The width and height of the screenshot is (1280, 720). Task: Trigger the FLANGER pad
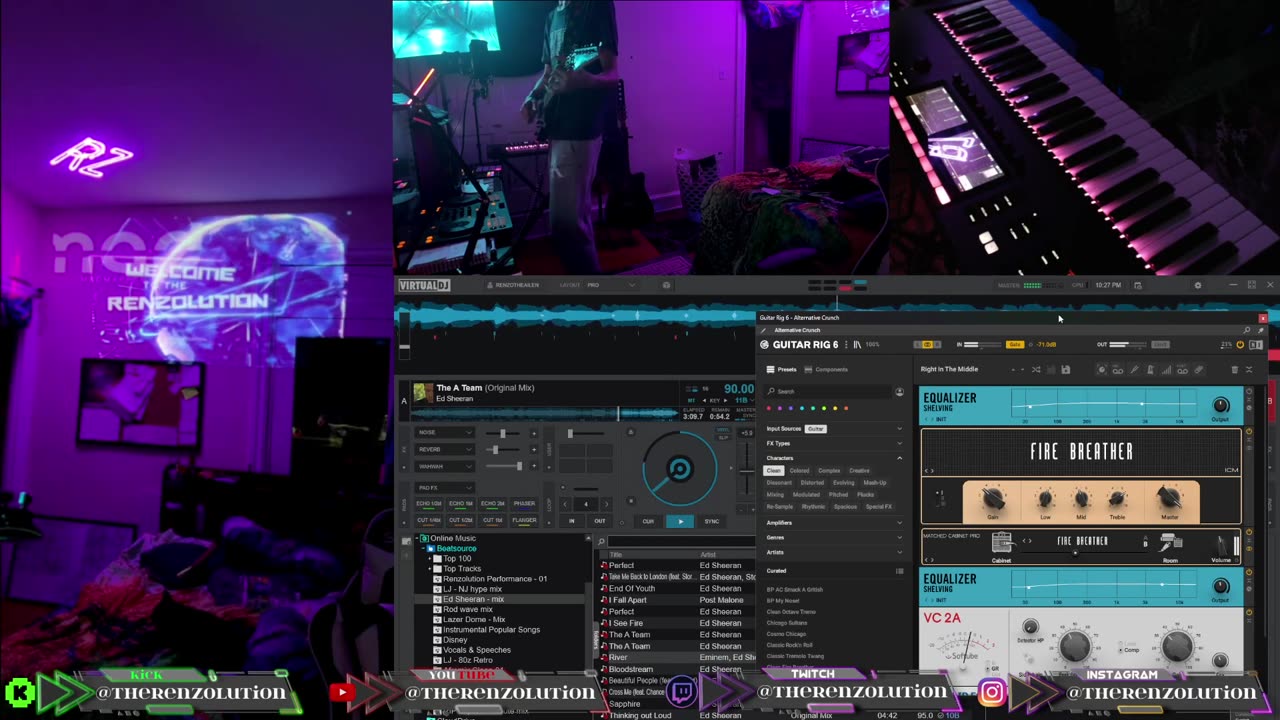(524, 521)
